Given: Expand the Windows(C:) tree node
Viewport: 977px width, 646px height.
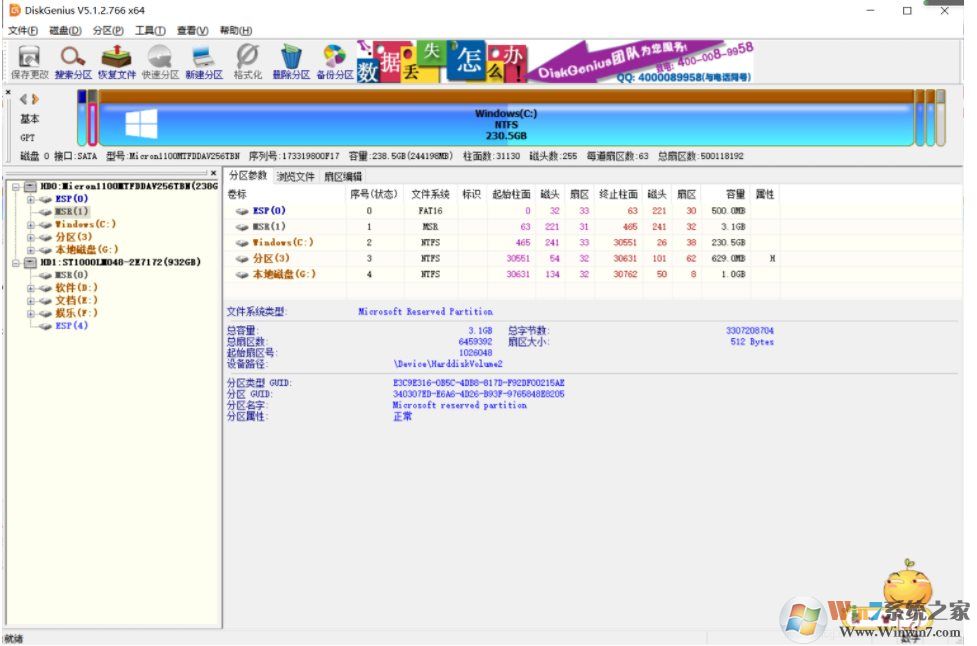Looking at the screenshot, I should click(x=31, y=224).
